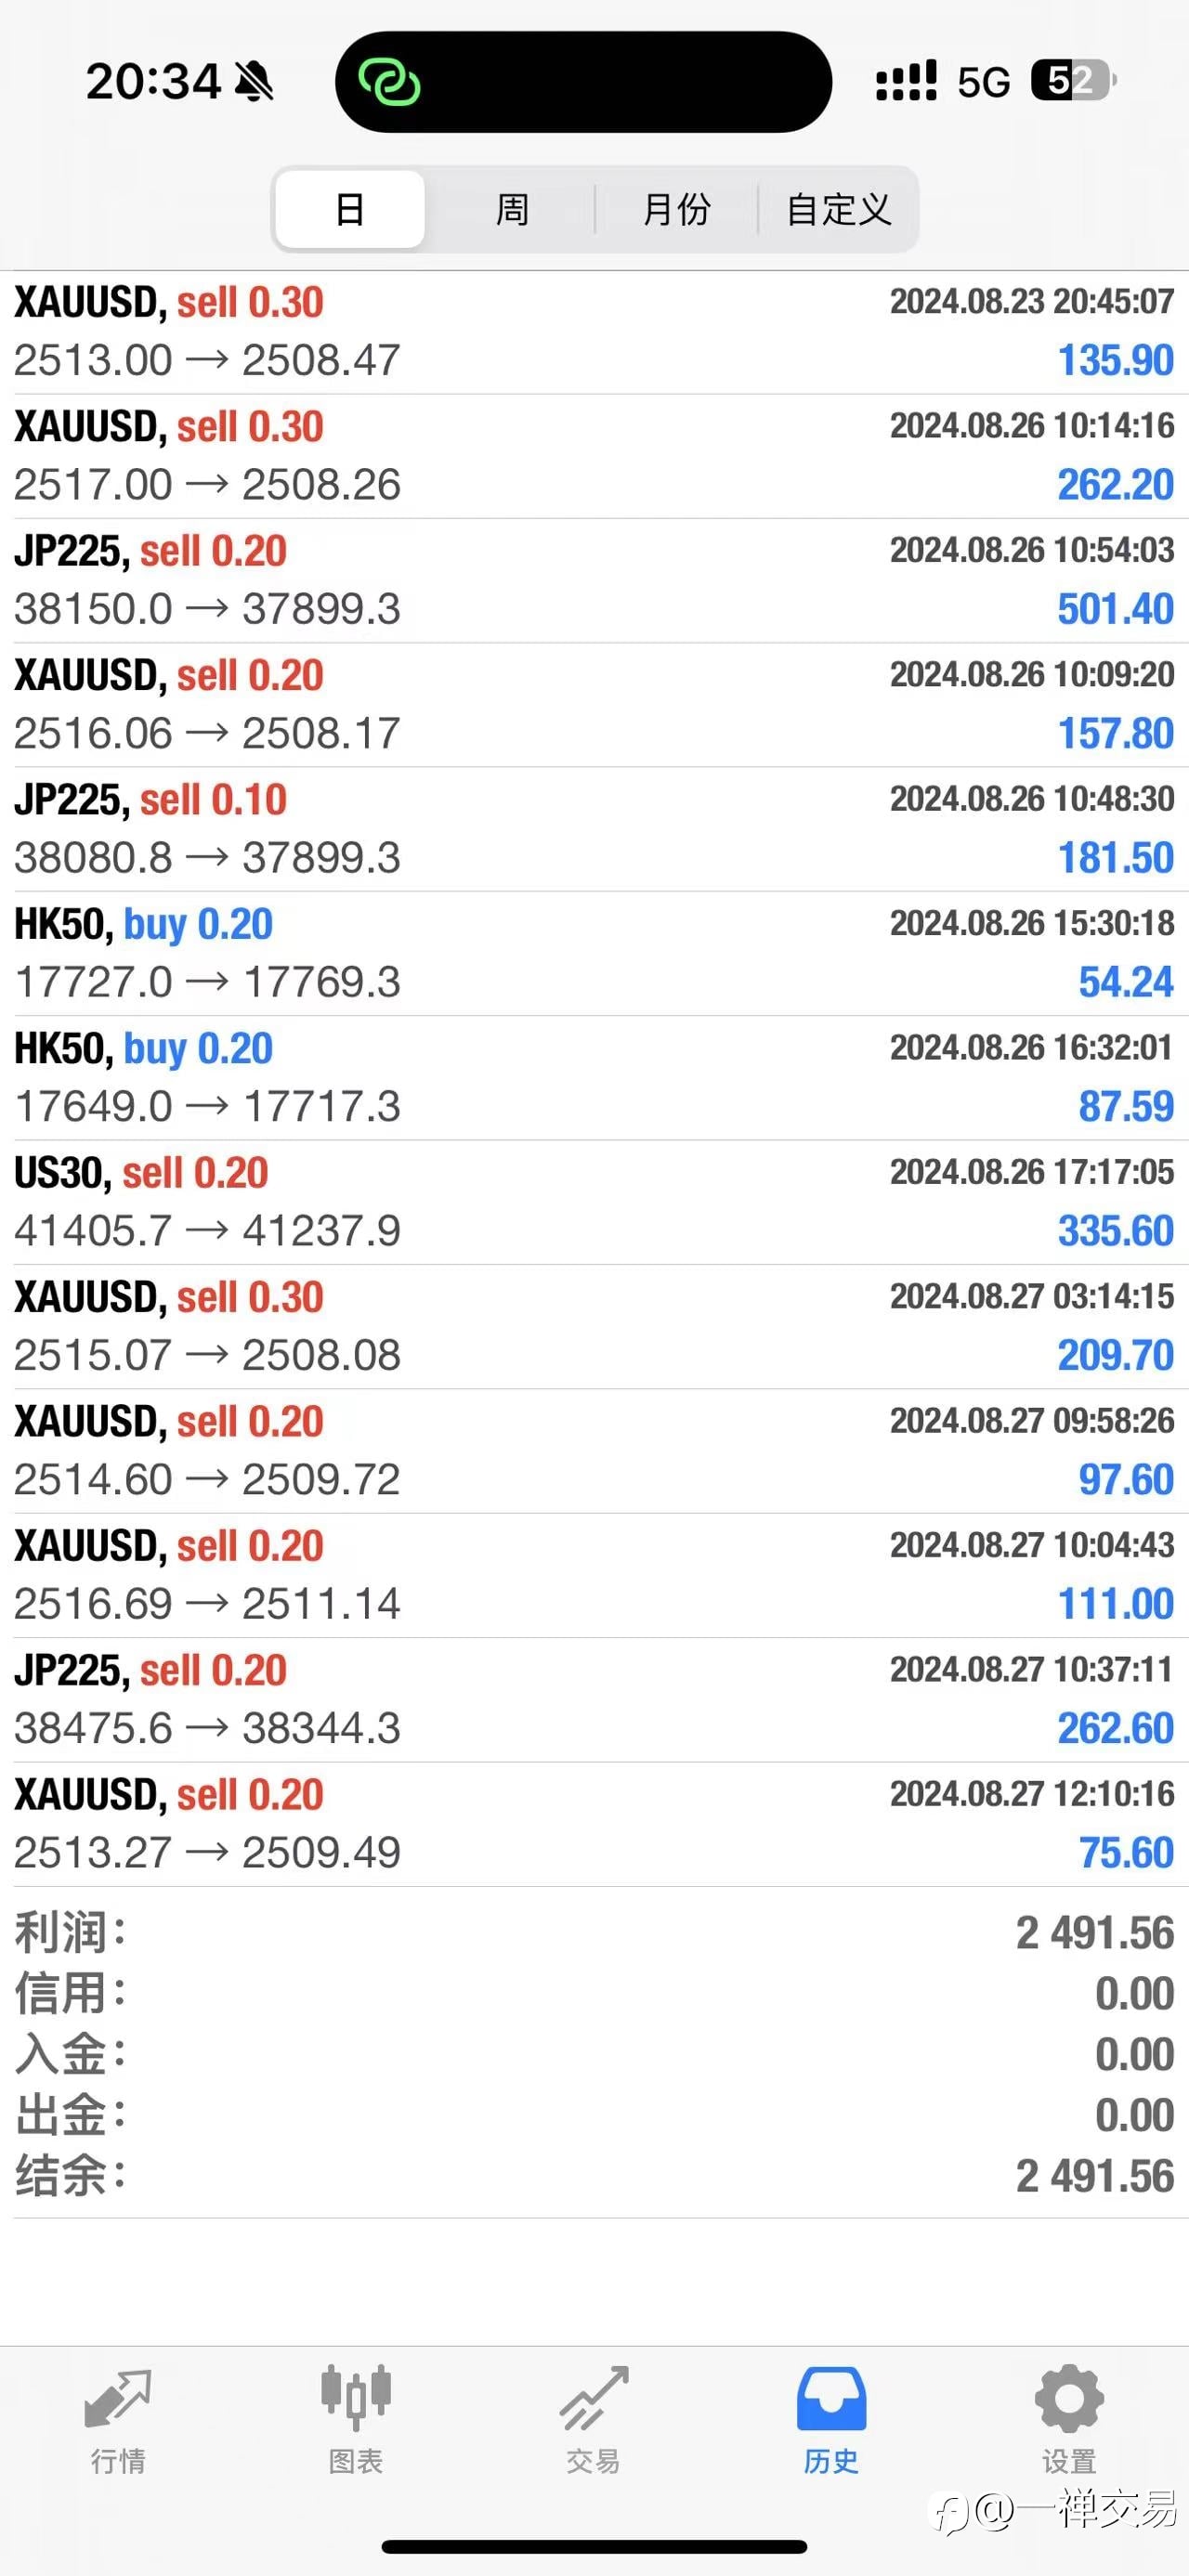Open XAUUSD sell 0.20 trade with profit 111.00
Screen dimensions: 1189x2576
coord(594,1576)
